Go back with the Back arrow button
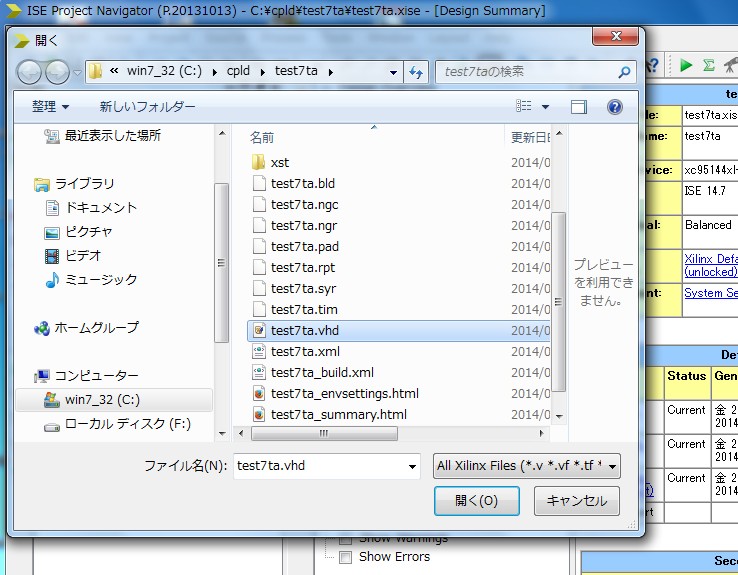Viewport: 738px width, 575px height. (30, 72)
